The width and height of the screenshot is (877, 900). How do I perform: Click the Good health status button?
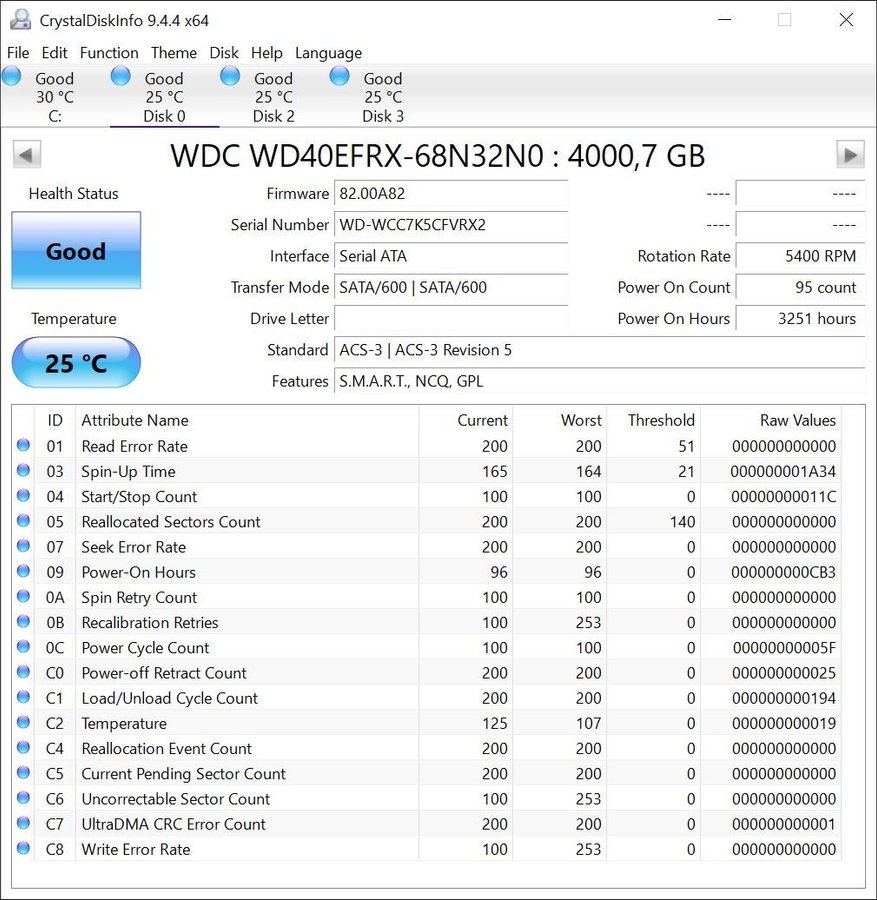76,251
